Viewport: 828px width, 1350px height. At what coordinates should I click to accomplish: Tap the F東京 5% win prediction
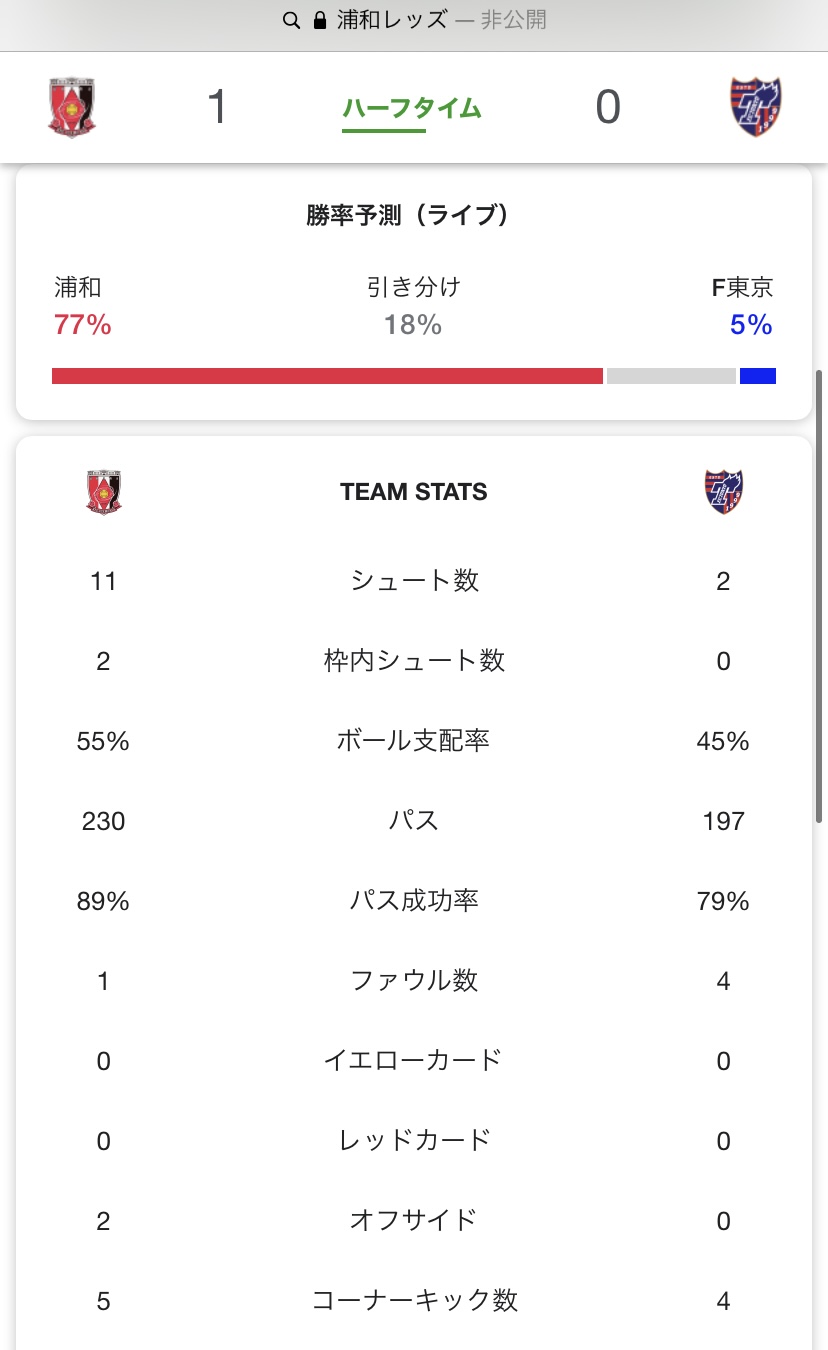tap(743, 307)
